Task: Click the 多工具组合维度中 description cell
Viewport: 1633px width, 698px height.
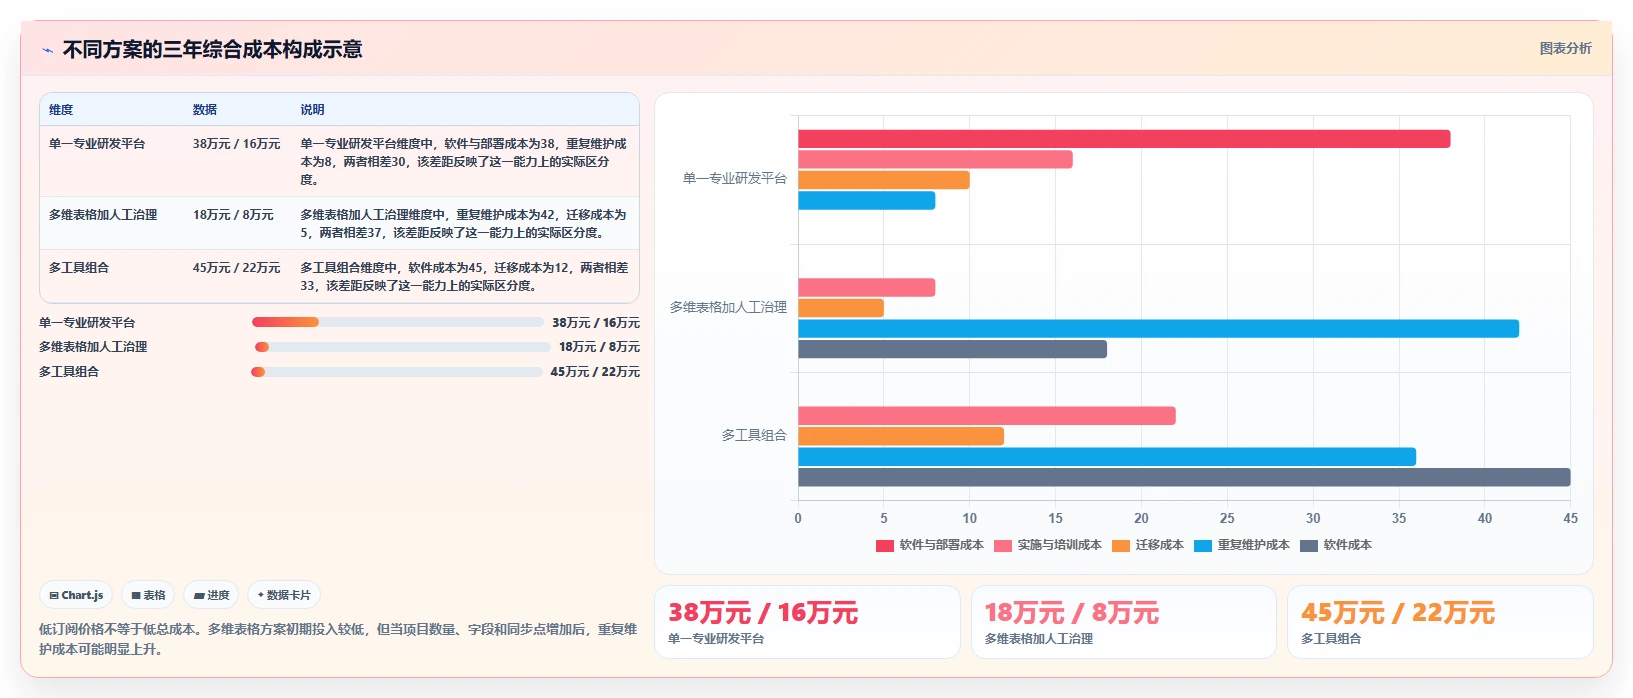Action: (465, 277)
